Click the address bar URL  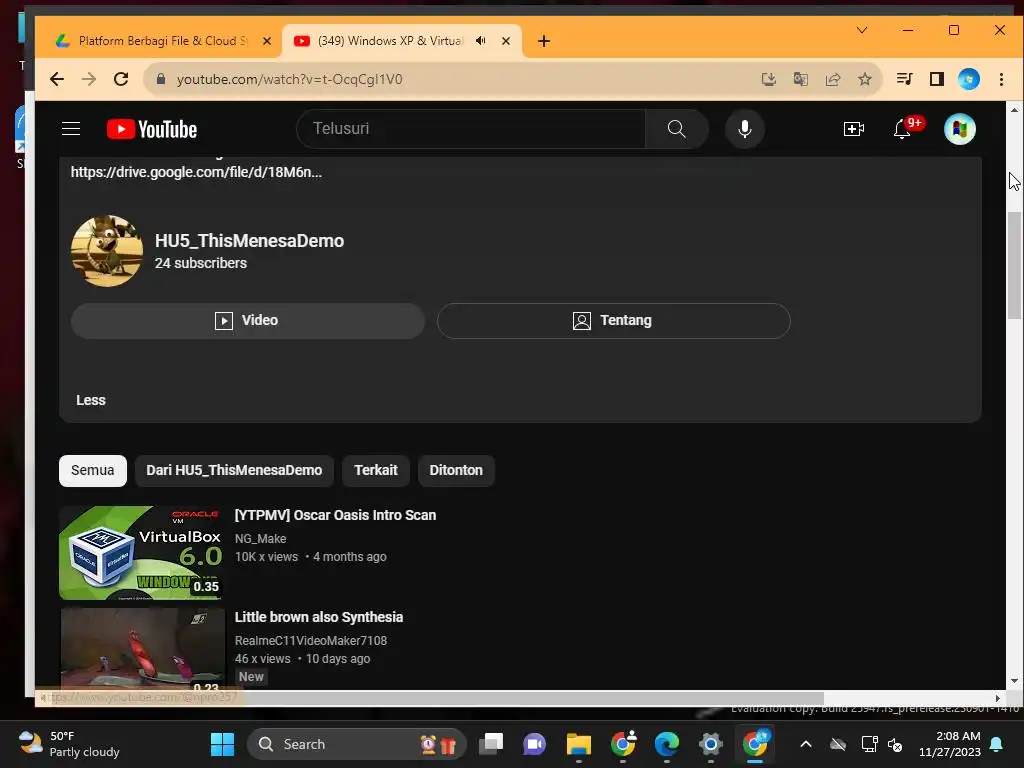(x=289, y=79)
